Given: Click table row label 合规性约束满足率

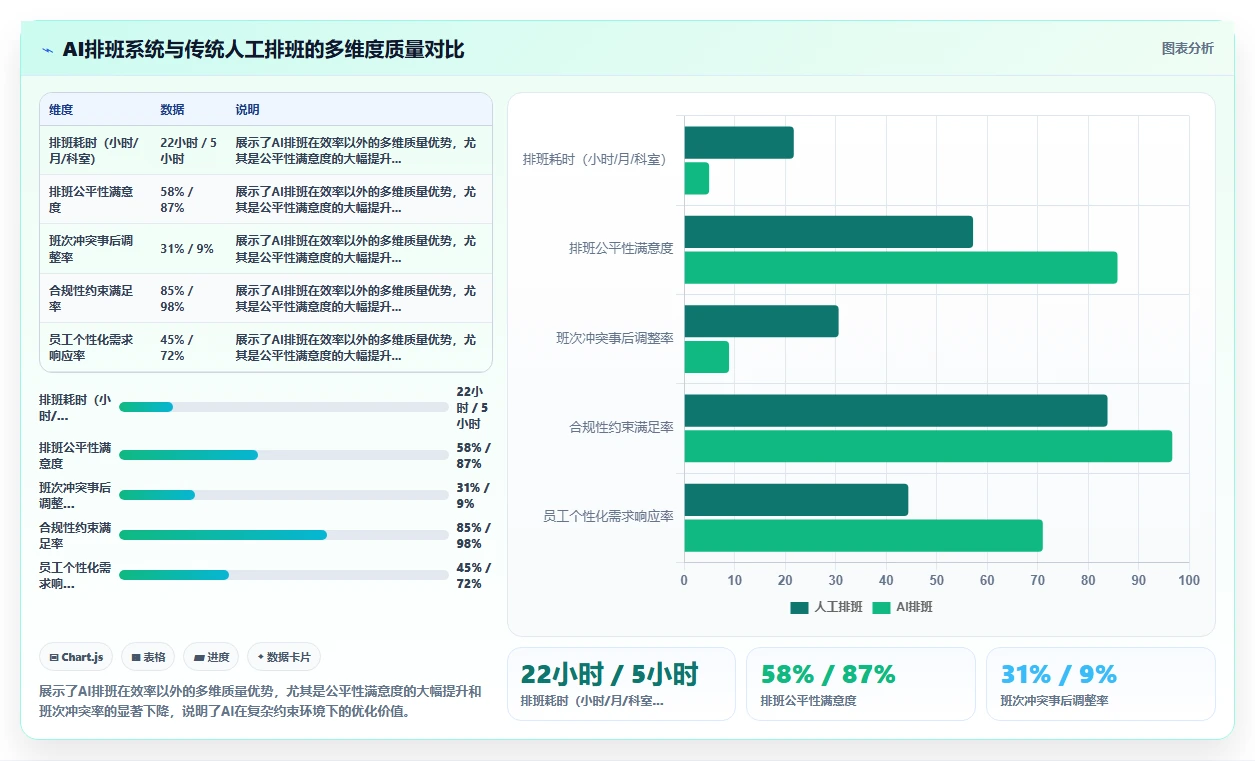Looking at the screenshot, I should (x=91, y=298).
